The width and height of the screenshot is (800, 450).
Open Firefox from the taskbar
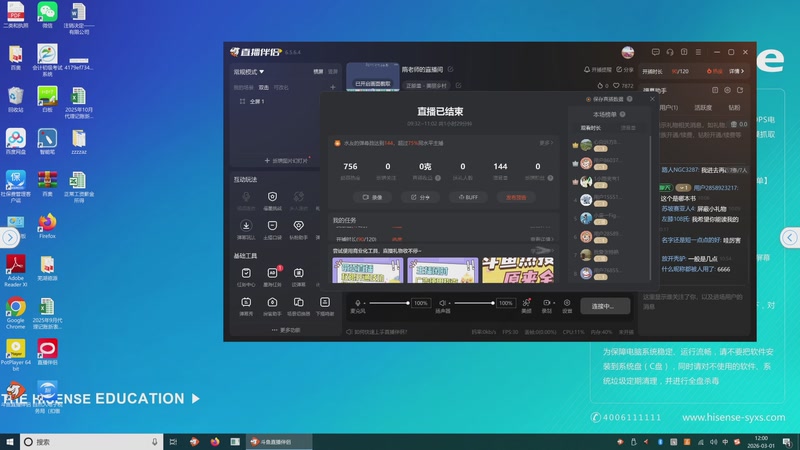pos(215,442)
